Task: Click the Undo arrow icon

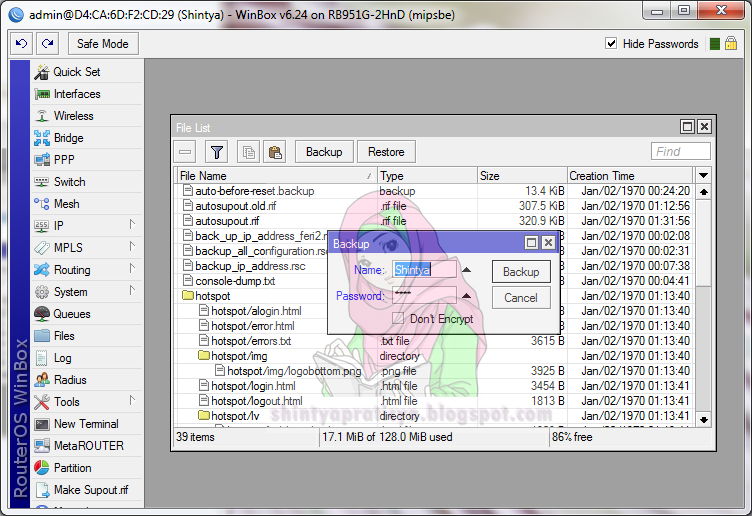Action: point(22,44)
